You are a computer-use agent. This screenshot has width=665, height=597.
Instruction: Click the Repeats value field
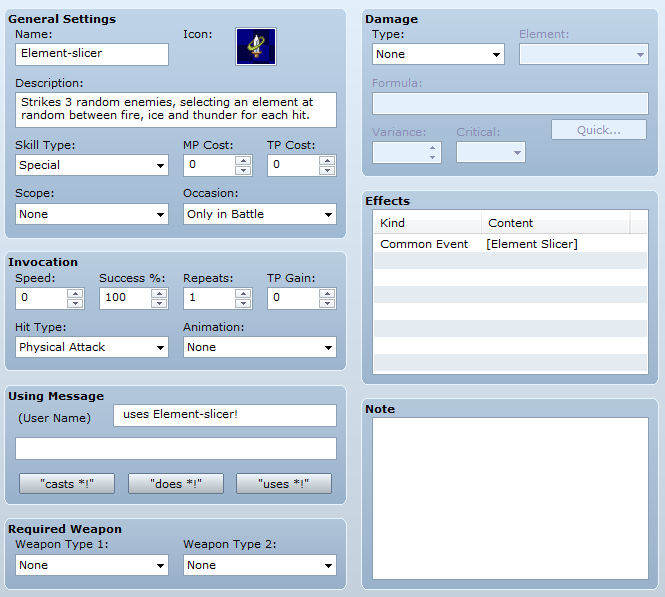pyautogui.click(x=210, y=298)
